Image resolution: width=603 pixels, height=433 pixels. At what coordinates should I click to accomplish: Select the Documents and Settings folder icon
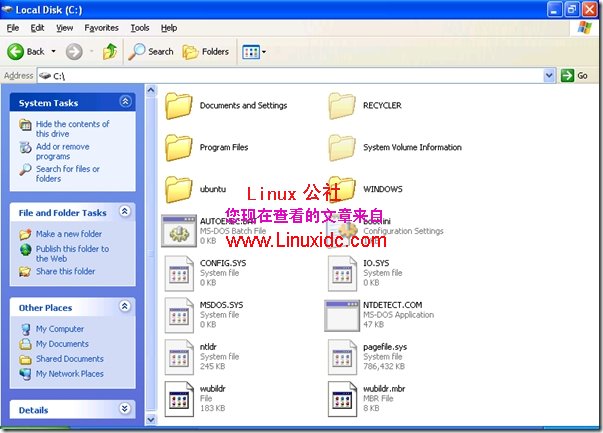[178, 106]
